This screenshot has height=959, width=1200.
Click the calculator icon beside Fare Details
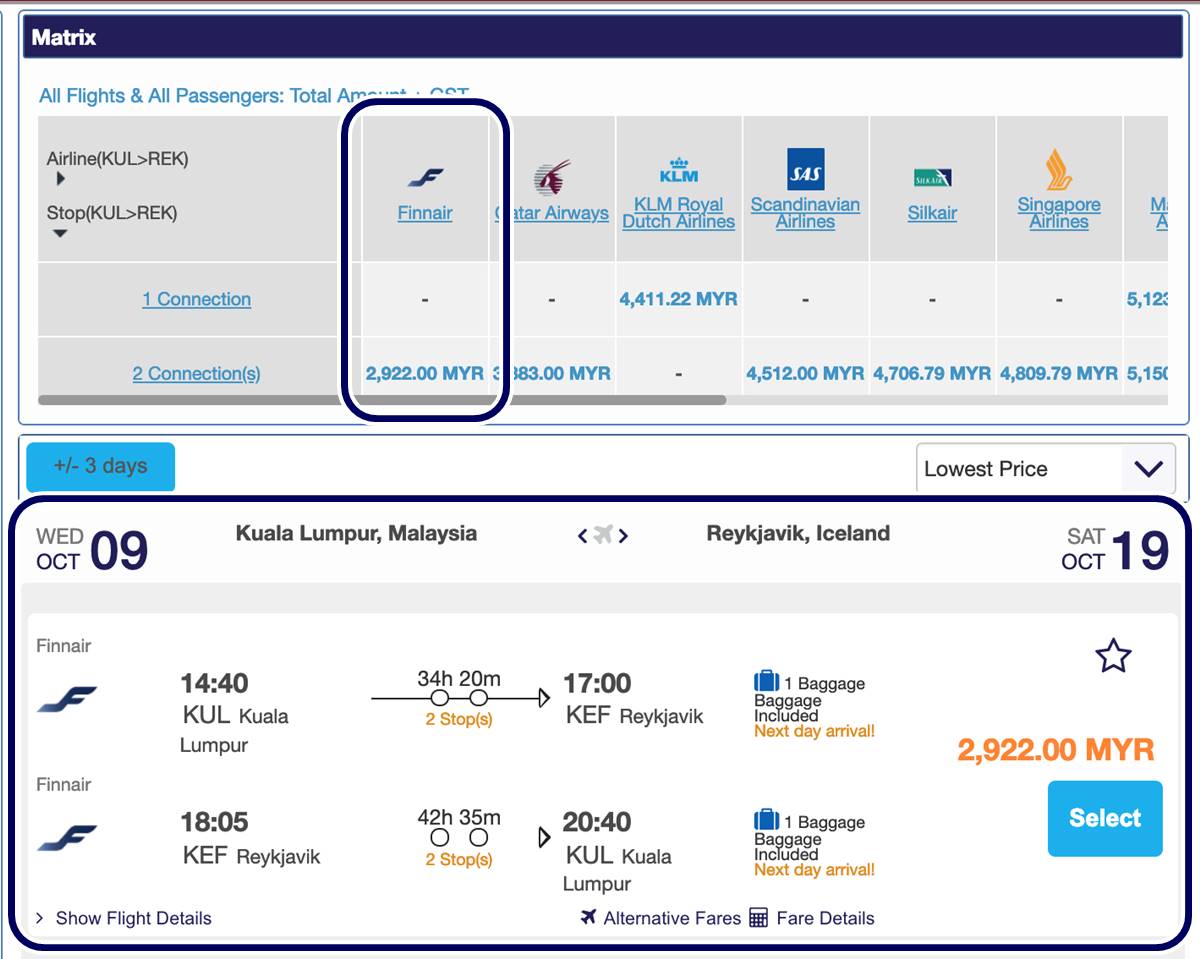(x=758, y=917)
